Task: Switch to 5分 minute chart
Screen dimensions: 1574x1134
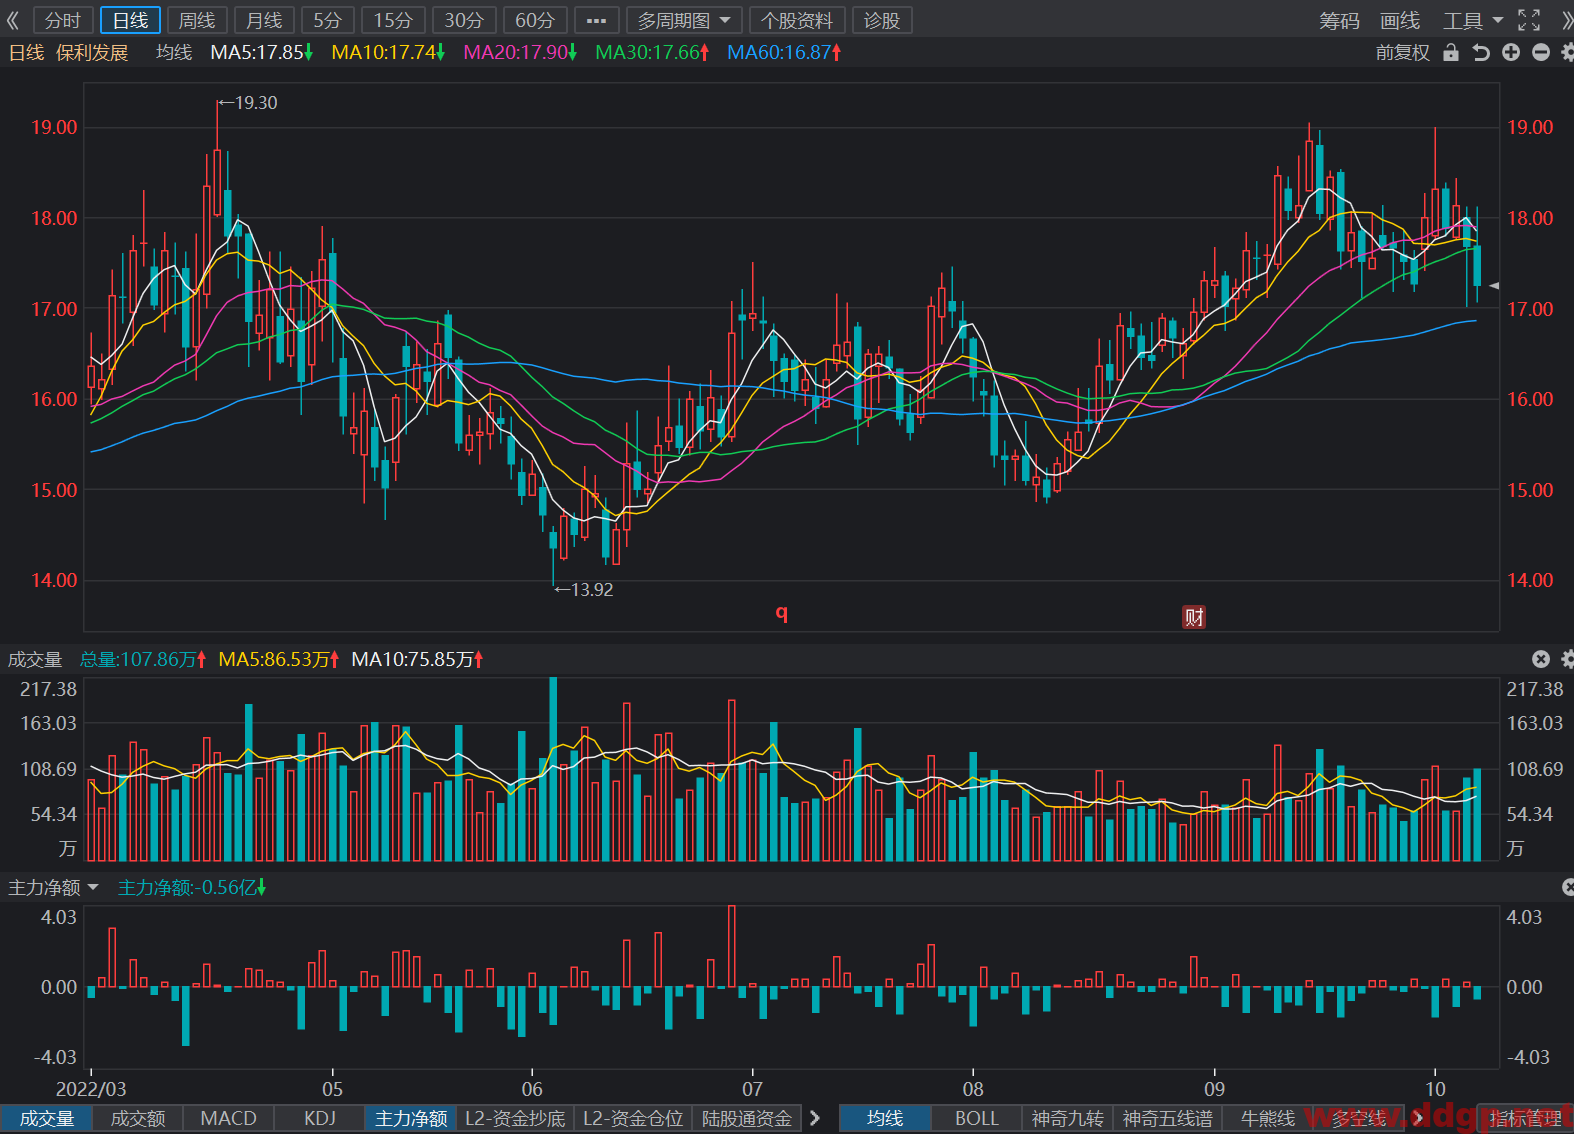Action: click(328, 20)
